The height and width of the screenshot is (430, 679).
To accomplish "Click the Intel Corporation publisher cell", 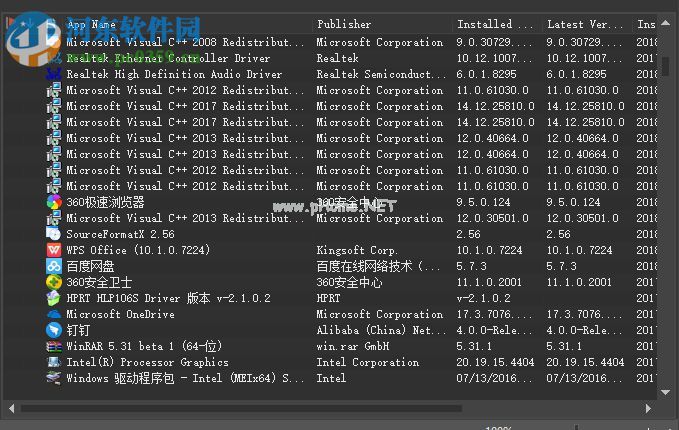I will click(368, 362).
